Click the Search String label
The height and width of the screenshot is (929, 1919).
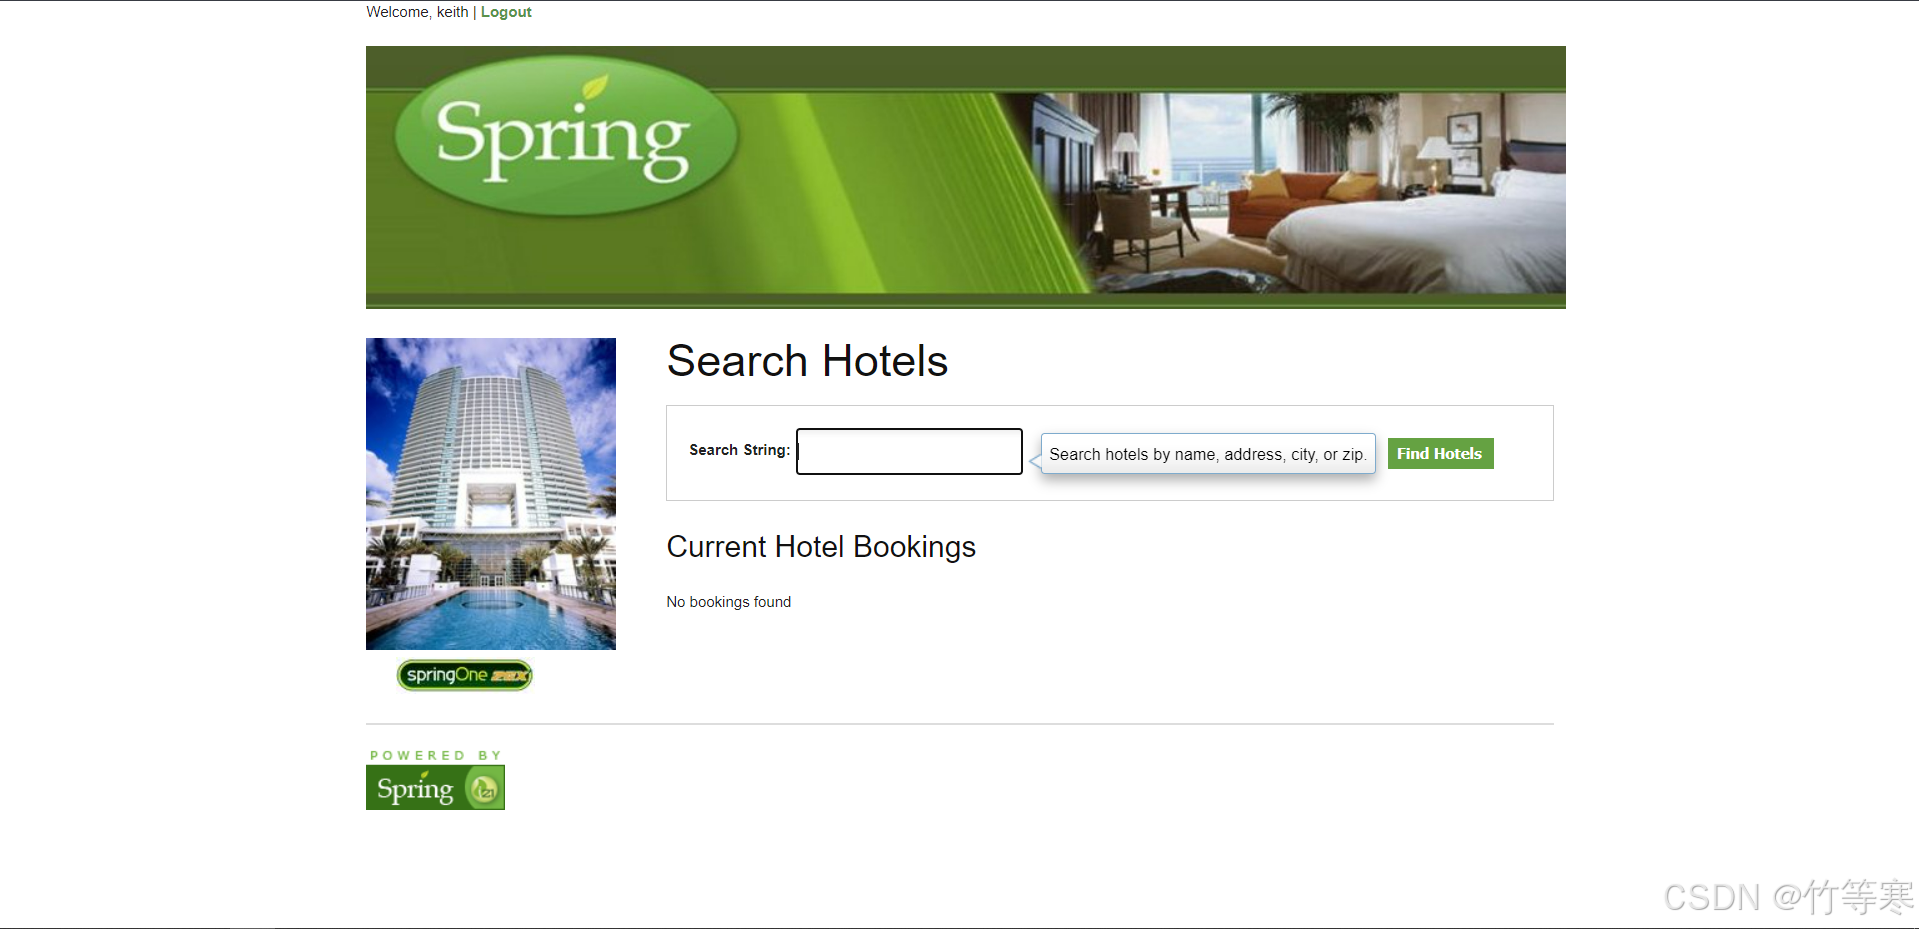pos(739,450)
